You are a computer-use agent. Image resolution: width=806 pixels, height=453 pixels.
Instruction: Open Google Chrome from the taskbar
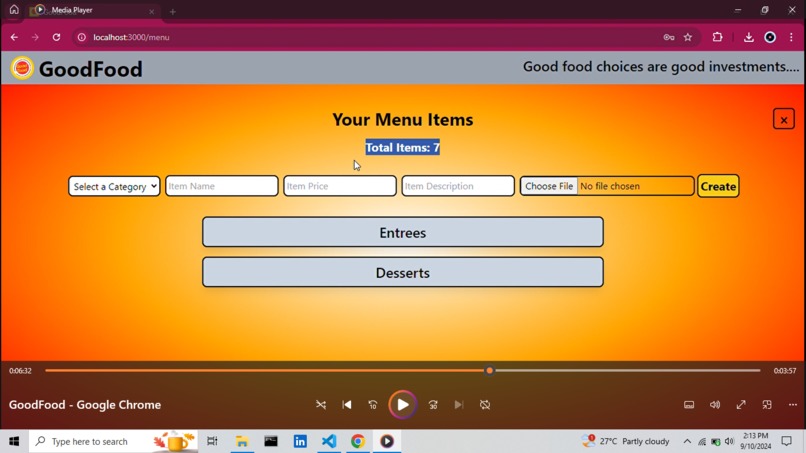358,441
